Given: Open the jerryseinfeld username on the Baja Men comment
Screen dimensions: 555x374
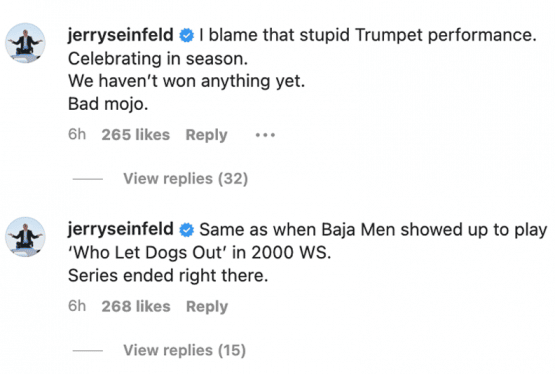Looking at the screenshot, I should pyautogui.click(x=121, y=229).
